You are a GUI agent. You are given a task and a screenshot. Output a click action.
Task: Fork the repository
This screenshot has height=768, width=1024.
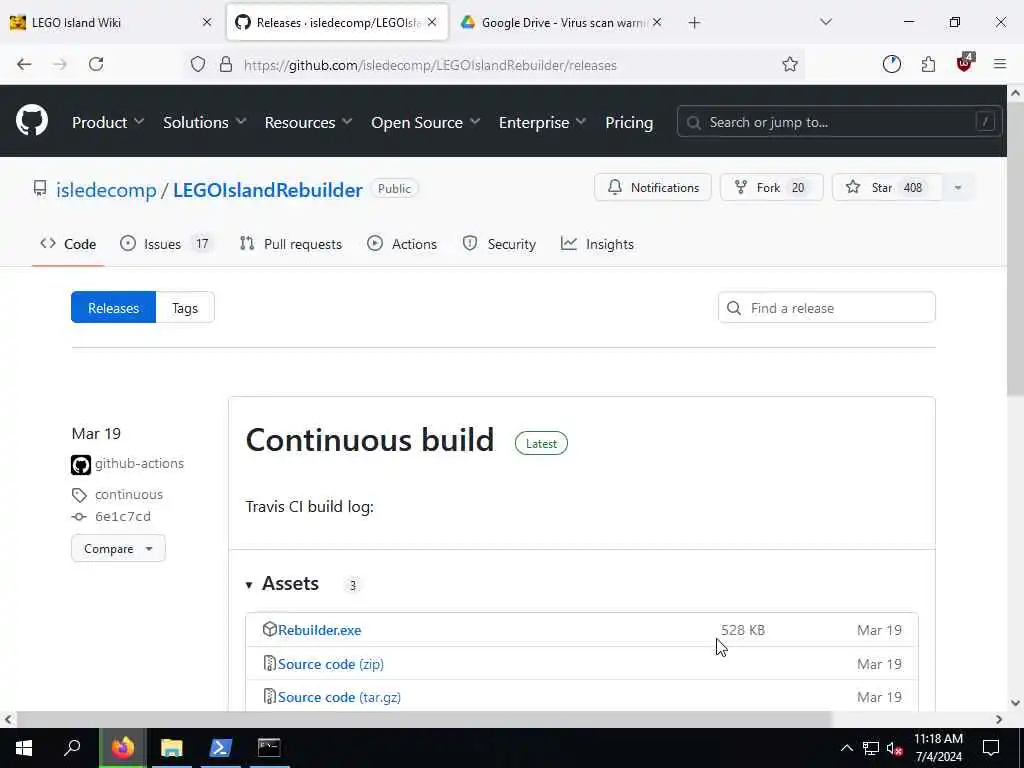tap(771, 188)
